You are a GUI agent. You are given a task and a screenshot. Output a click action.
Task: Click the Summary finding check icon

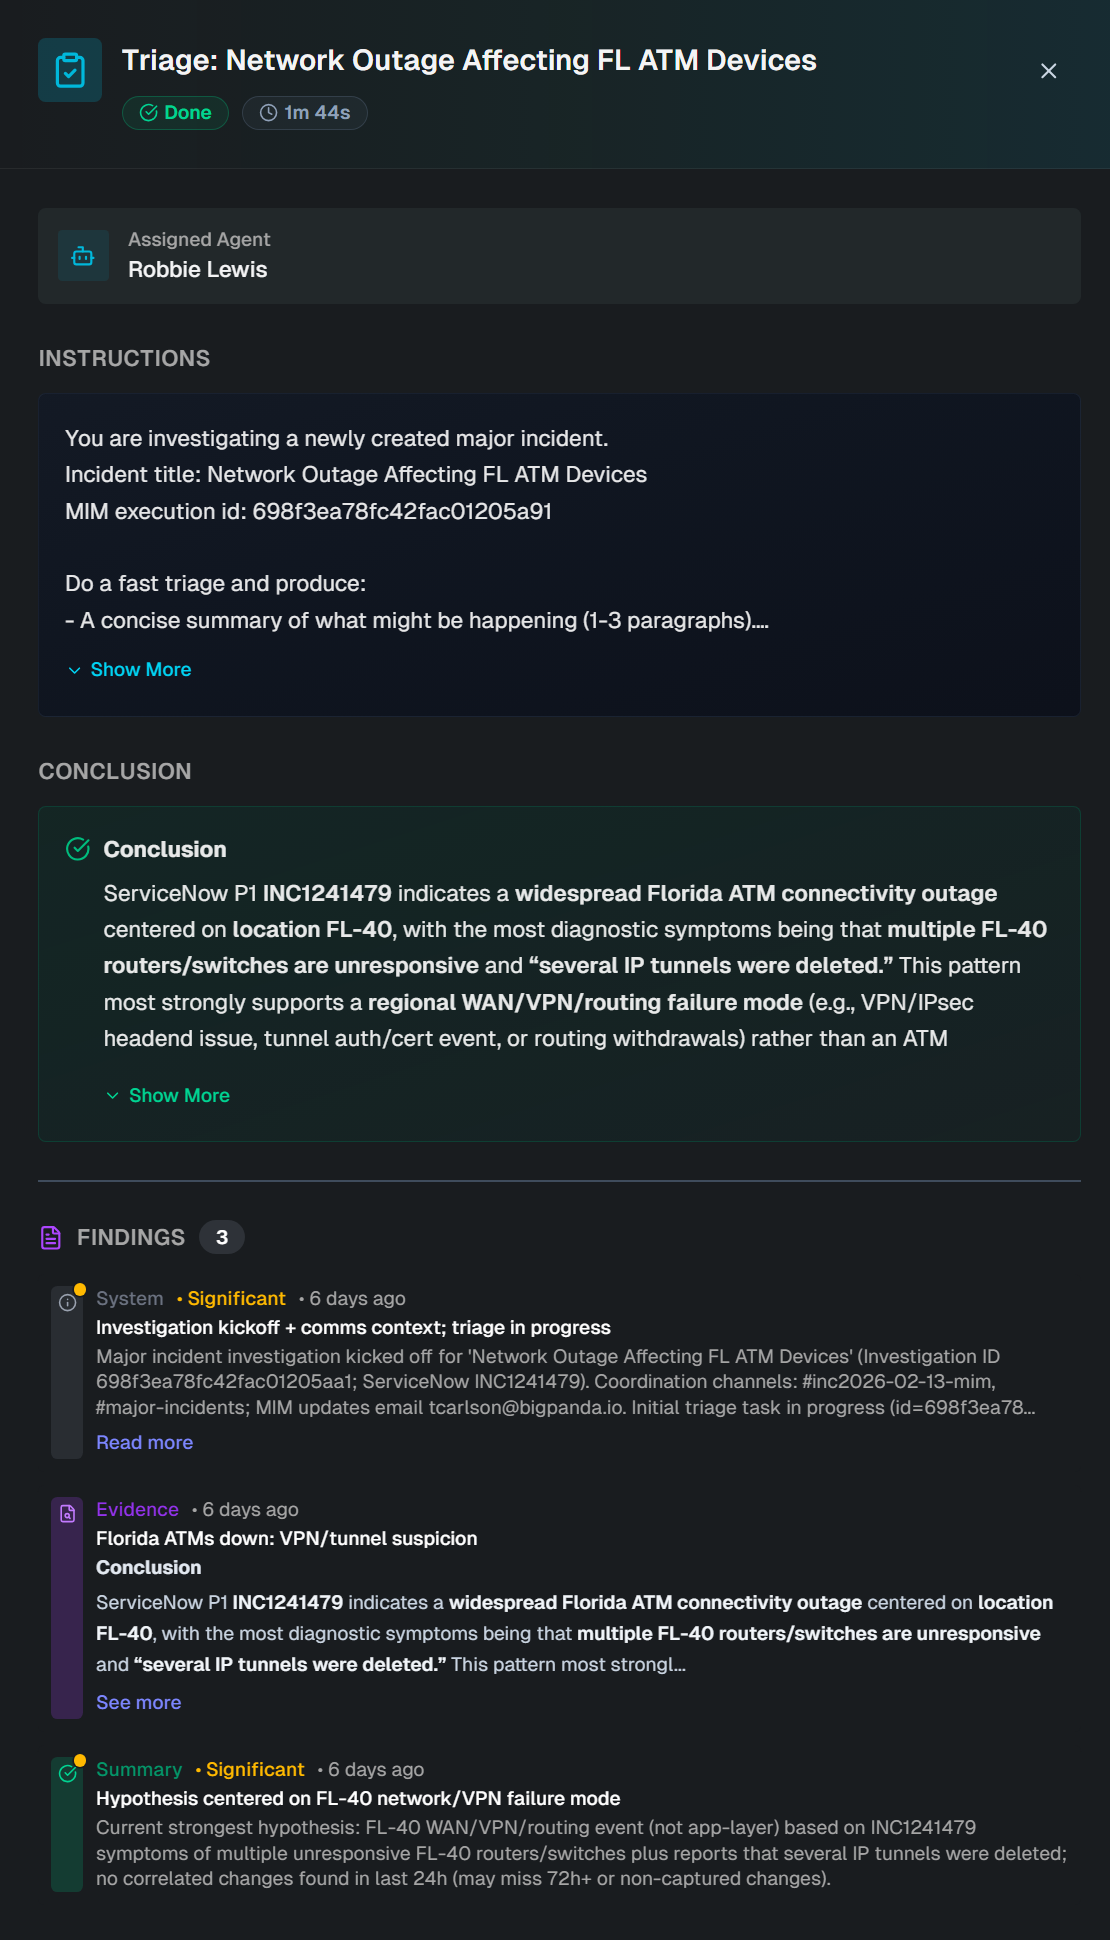click(67, 1773)
